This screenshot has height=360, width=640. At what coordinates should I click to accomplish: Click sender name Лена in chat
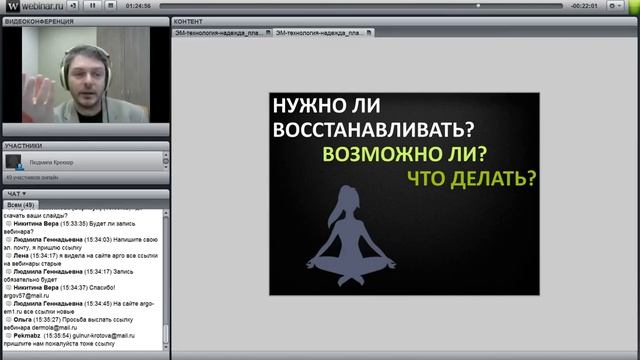click(21, 256)
